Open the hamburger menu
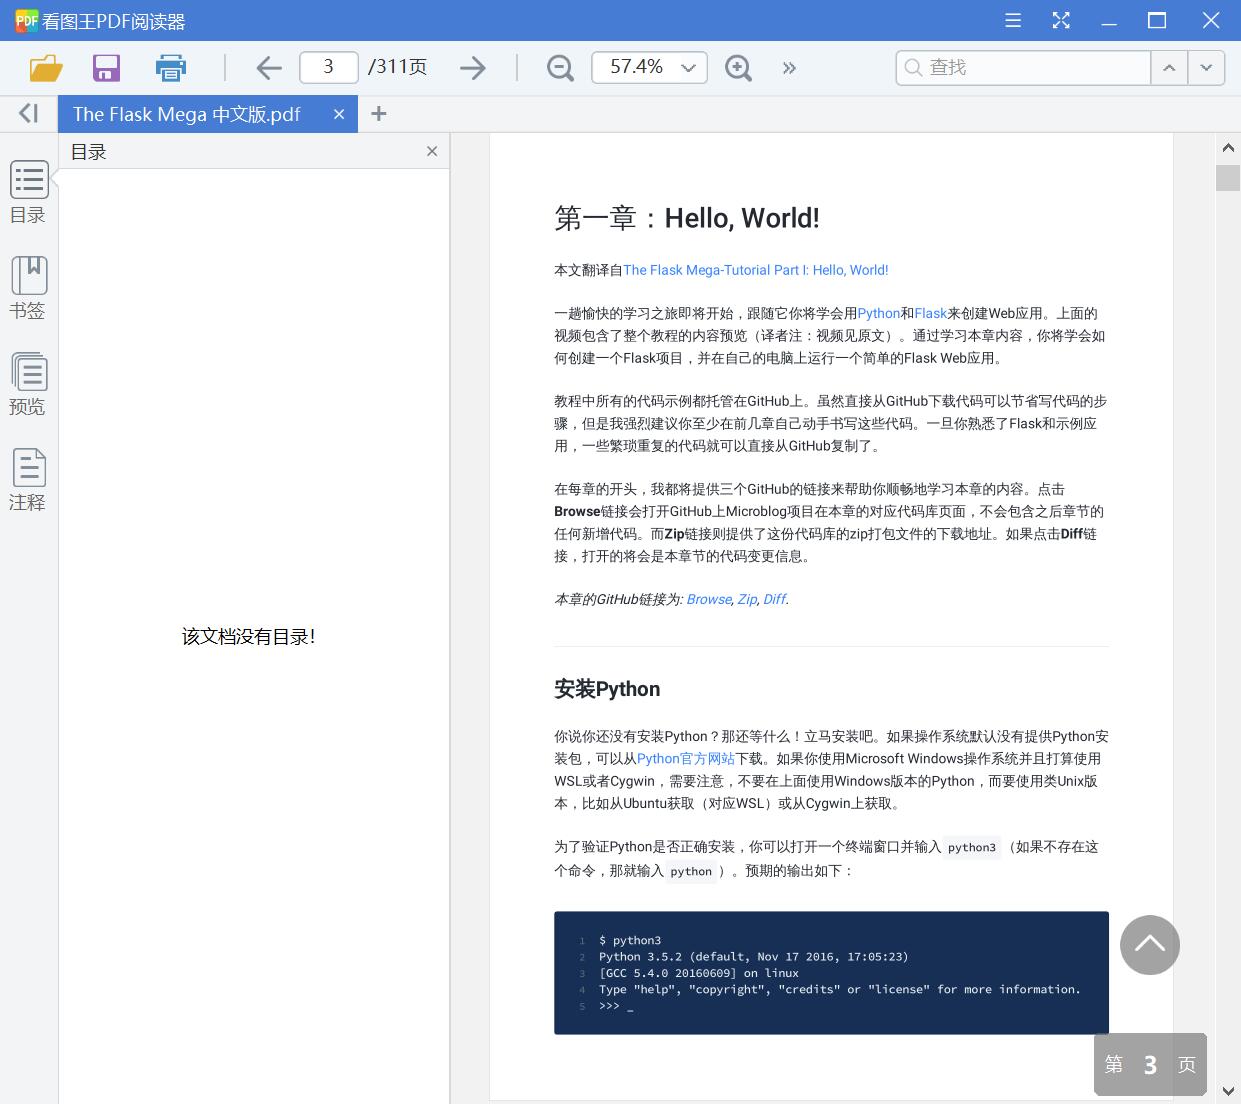Screen dimensions: 1241x1104 pyautogui.click(x=1012, y=20)
